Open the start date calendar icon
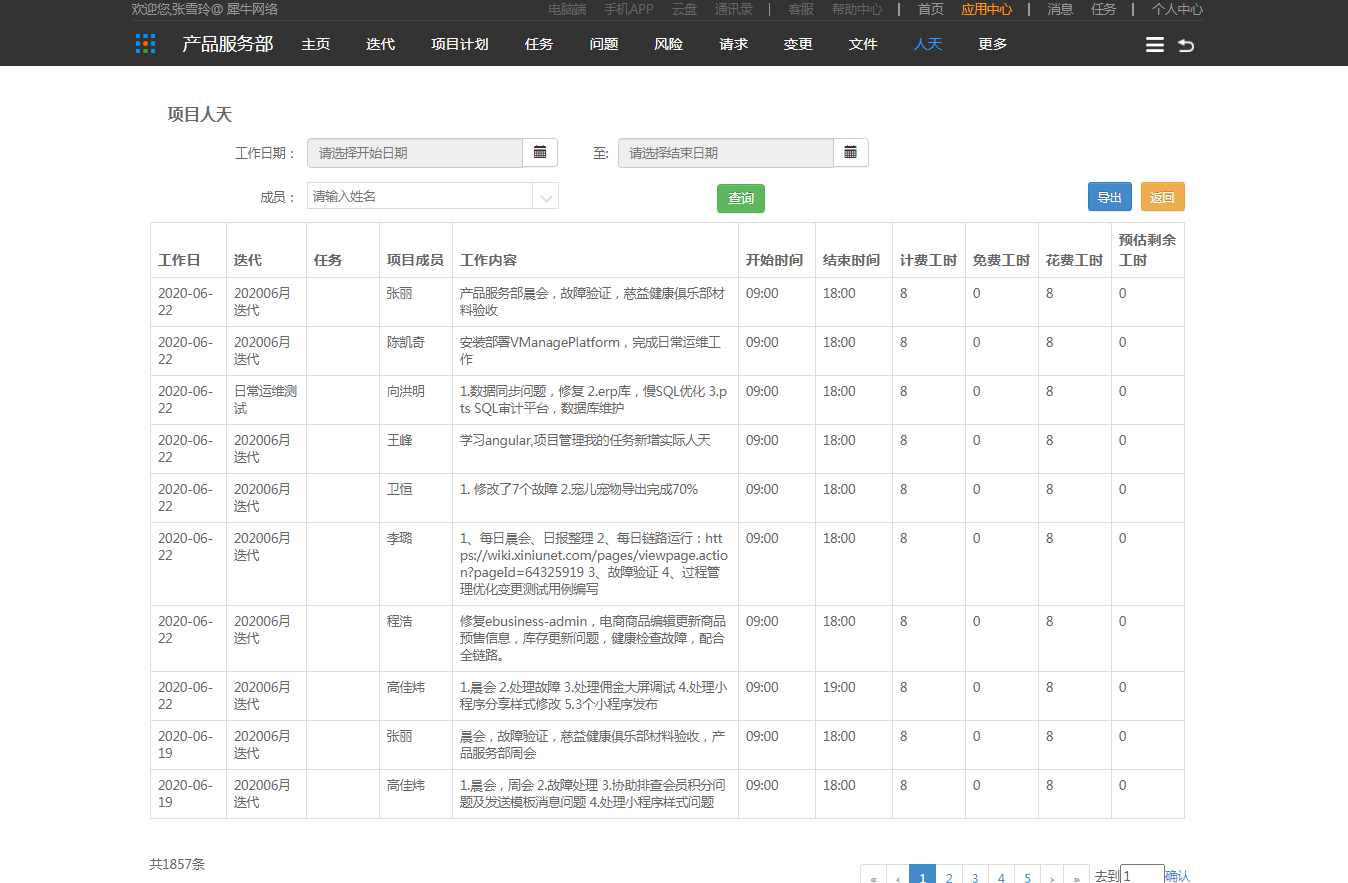This screenshot has height=883, width=1348. point(540,153)
